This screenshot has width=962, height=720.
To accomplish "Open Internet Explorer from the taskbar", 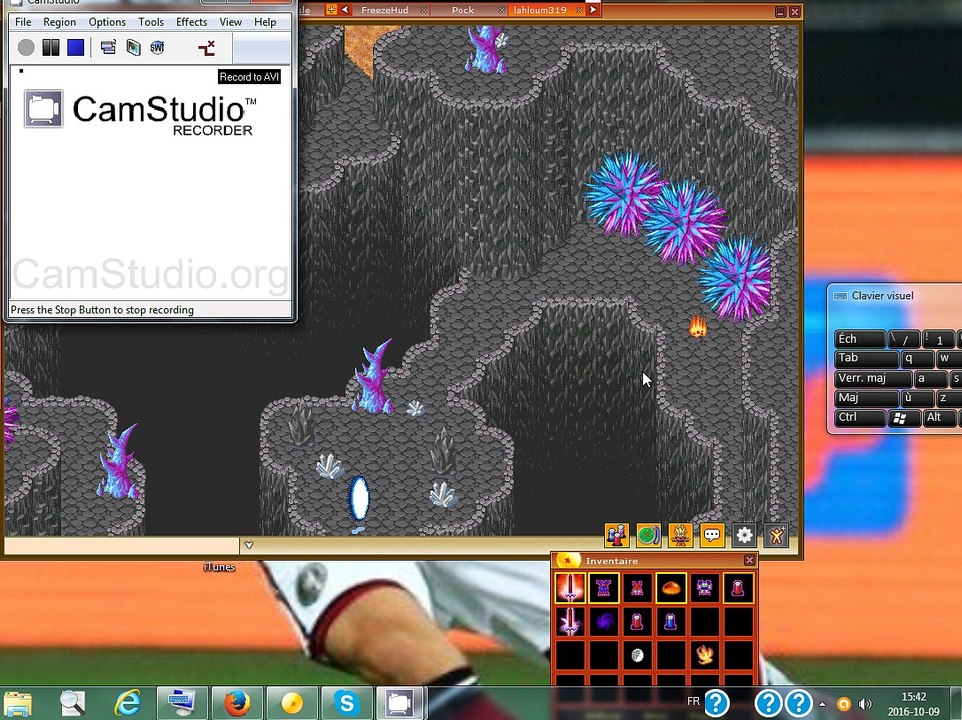I will click(128, 703).
